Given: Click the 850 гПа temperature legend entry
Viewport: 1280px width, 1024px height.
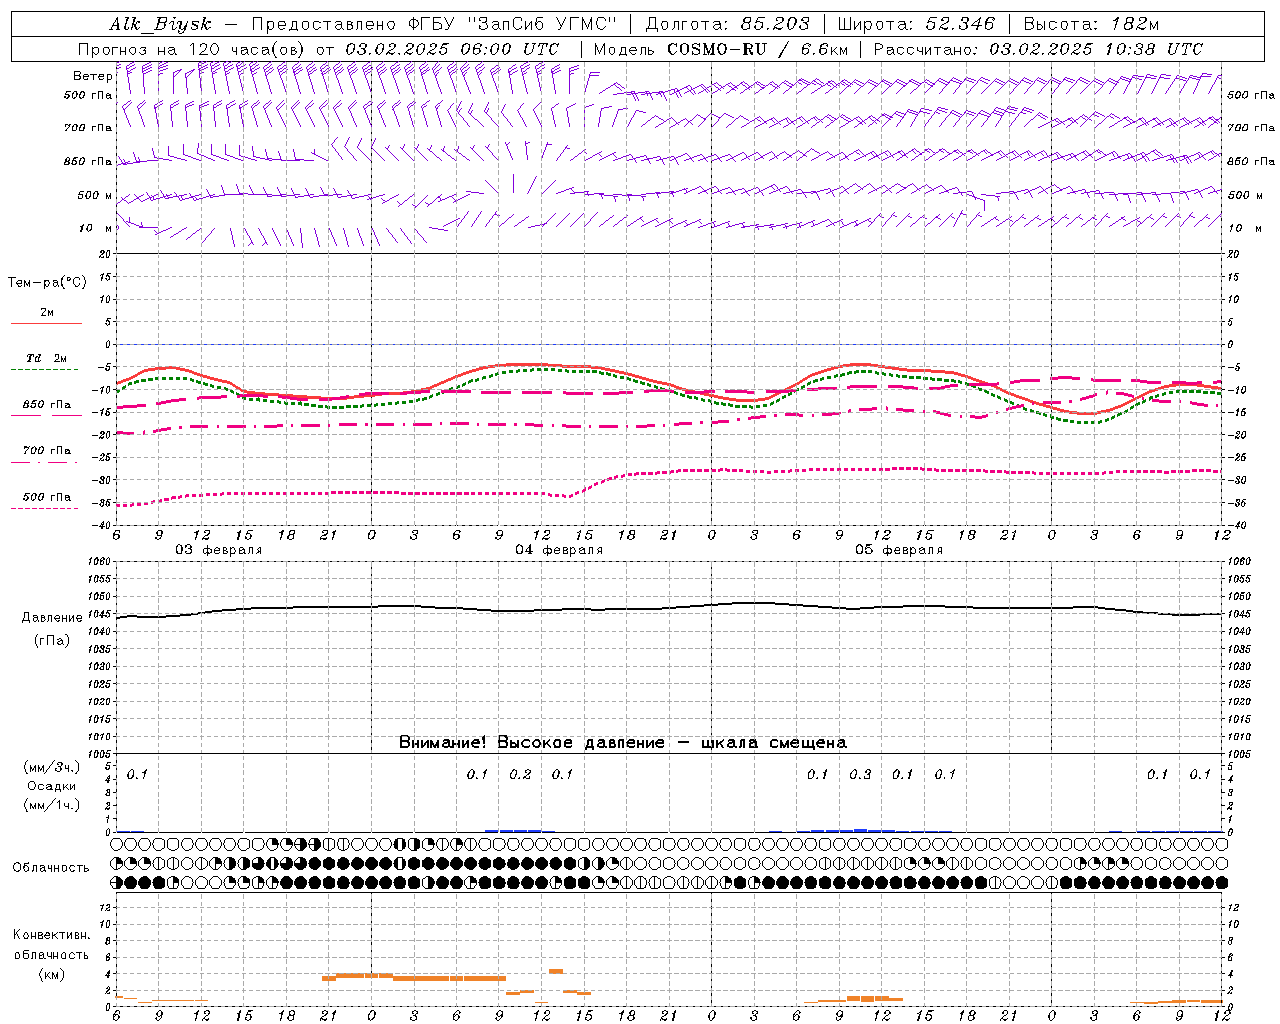Looking at the screenshot, I should pyautogui.click(x=47, y=405).
